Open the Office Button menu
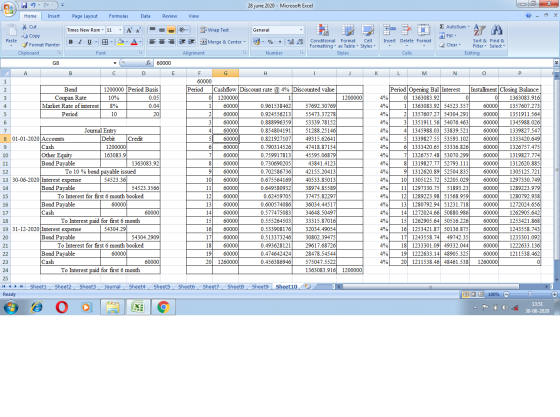The height and width of the screenshot is (417, 560). (9, 9)
